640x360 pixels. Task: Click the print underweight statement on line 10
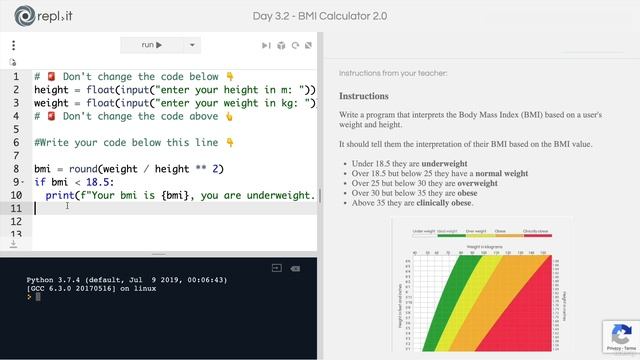[180, 195]
